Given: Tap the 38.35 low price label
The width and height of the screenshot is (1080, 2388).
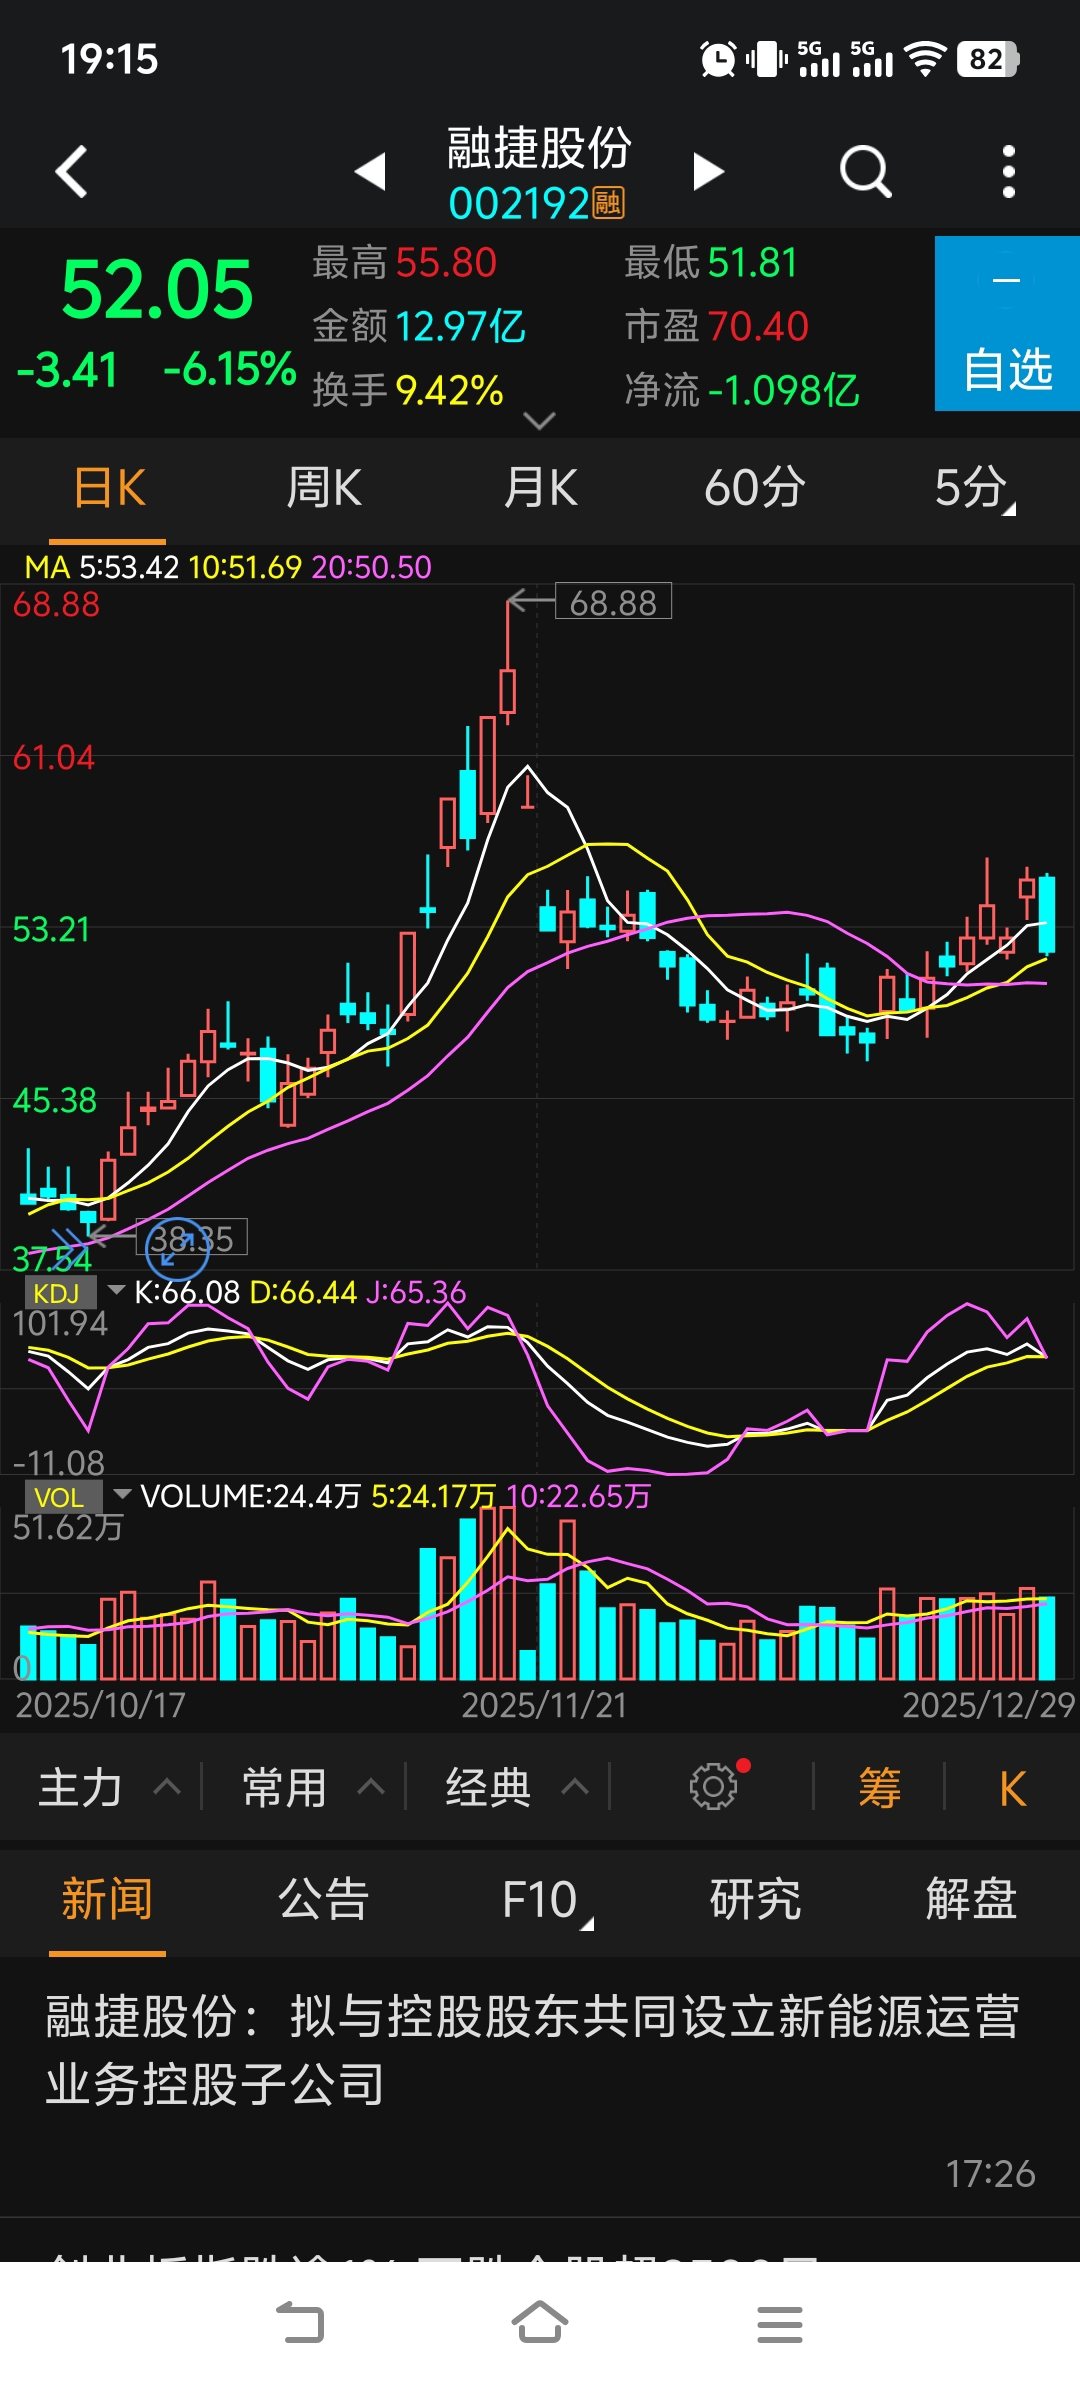Looking at the screenshot, I should pyautogui.click(x=192, y=1238).
